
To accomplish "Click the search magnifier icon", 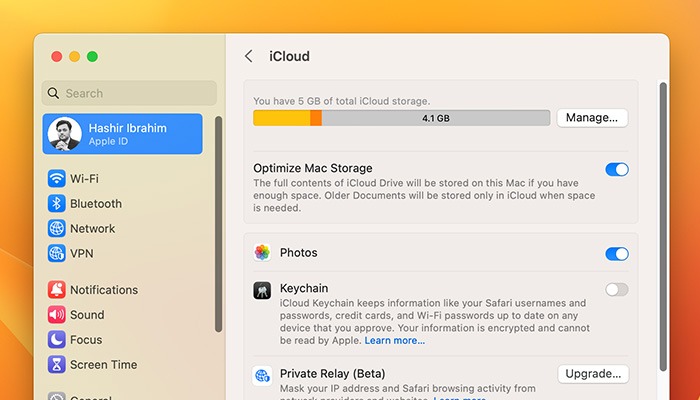I will pos(54,93).
